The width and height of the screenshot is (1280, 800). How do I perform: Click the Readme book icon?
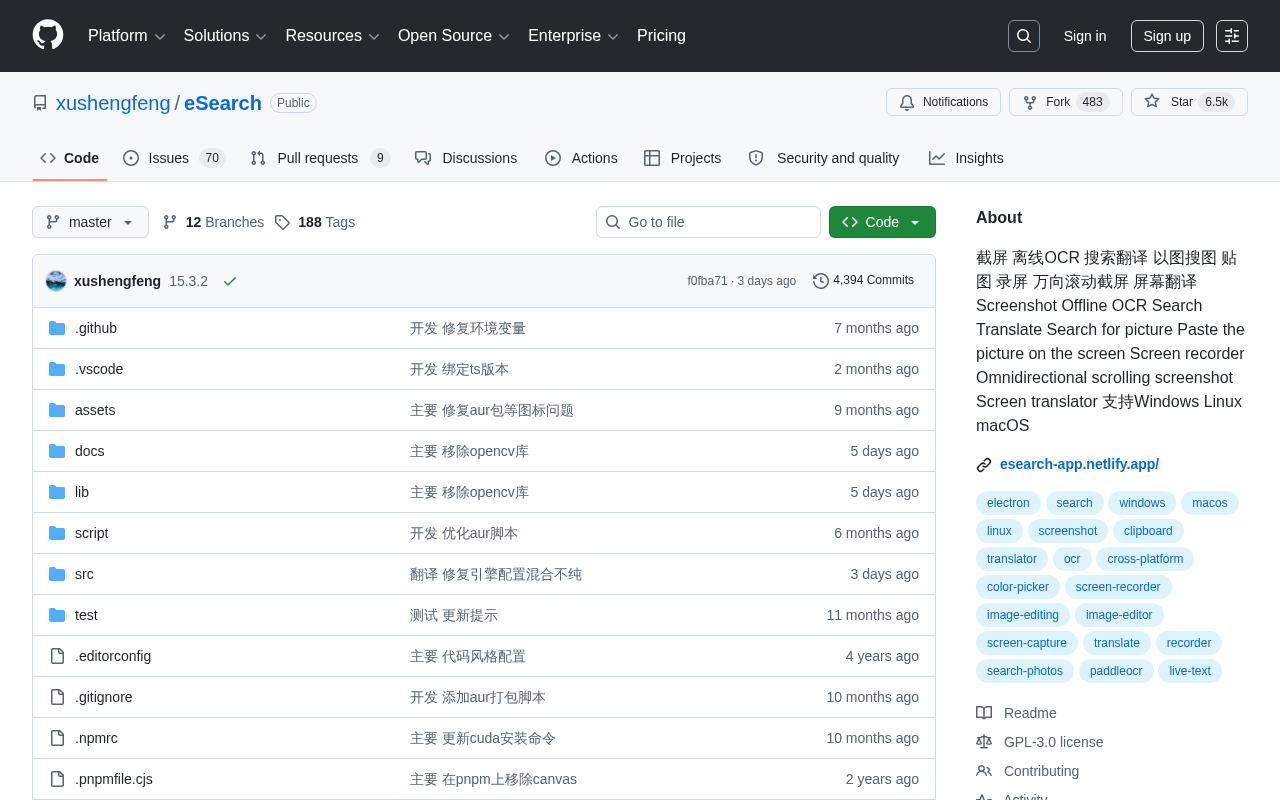[984, 713]
